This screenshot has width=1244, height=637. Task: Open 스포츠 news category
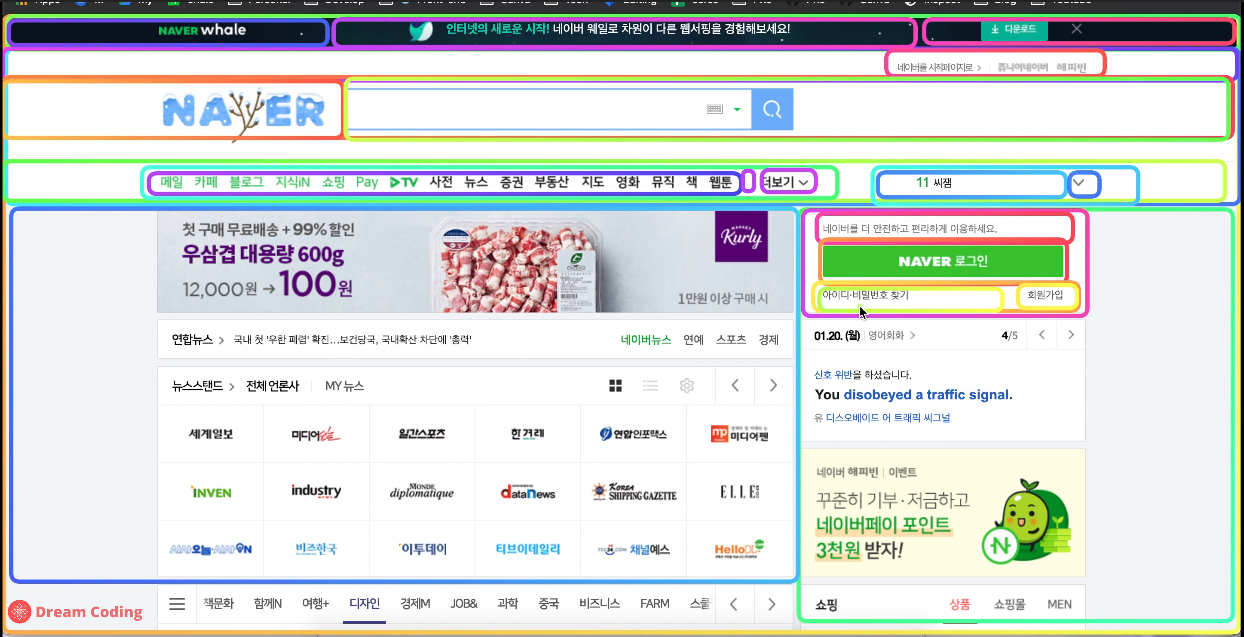tap(731, 340)
